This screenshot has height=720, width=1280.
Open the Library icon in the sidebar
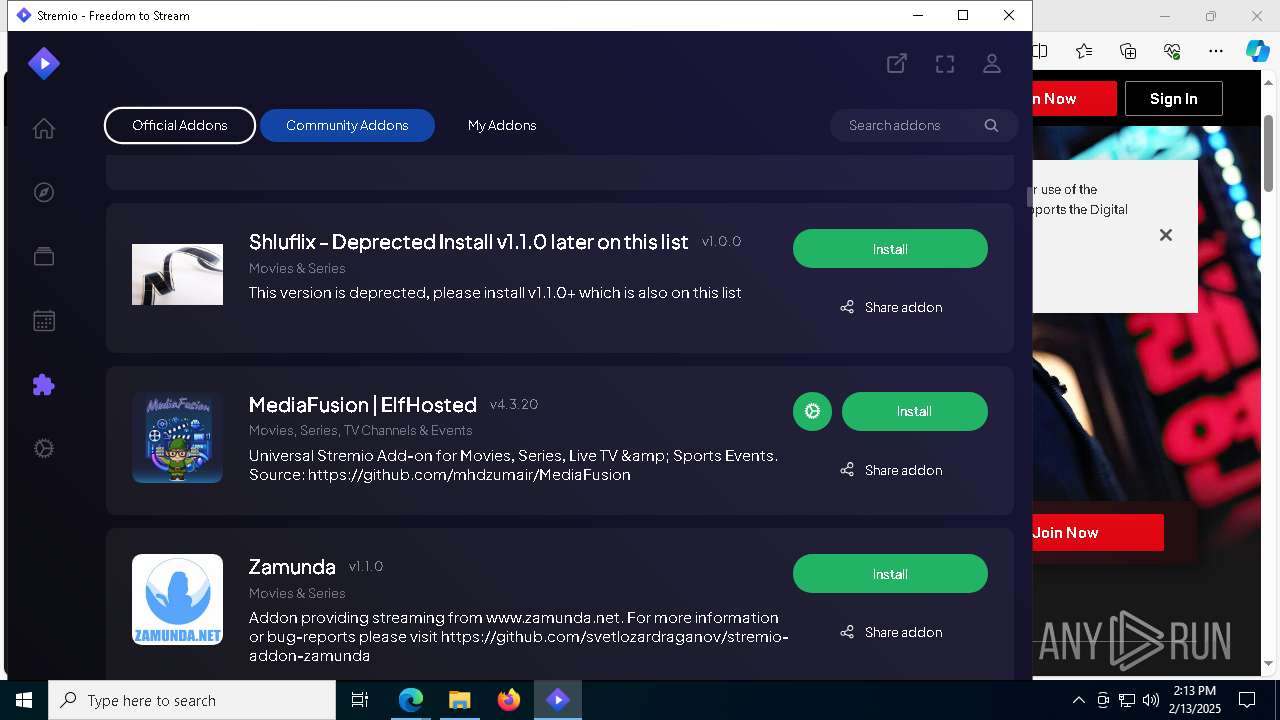(43, 257)
